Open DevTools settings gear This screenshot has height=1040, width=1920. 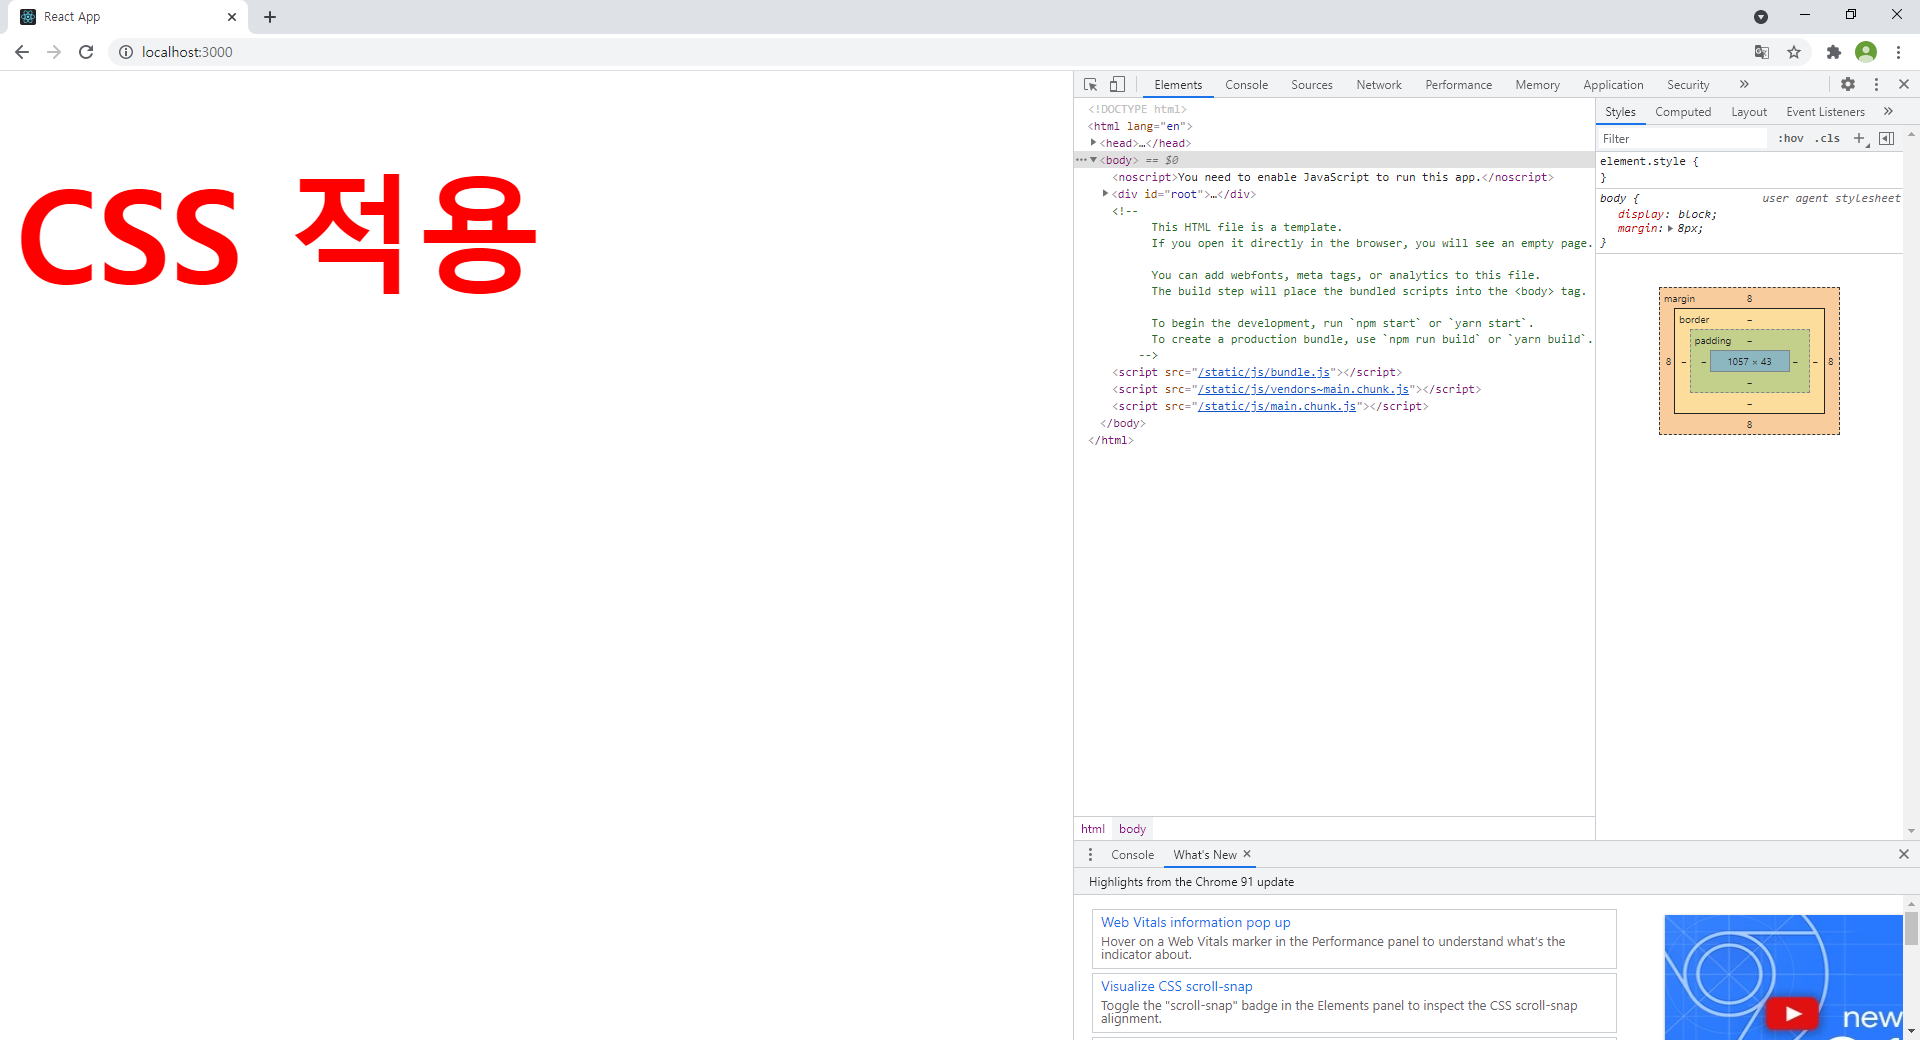tap(1848, 85)
